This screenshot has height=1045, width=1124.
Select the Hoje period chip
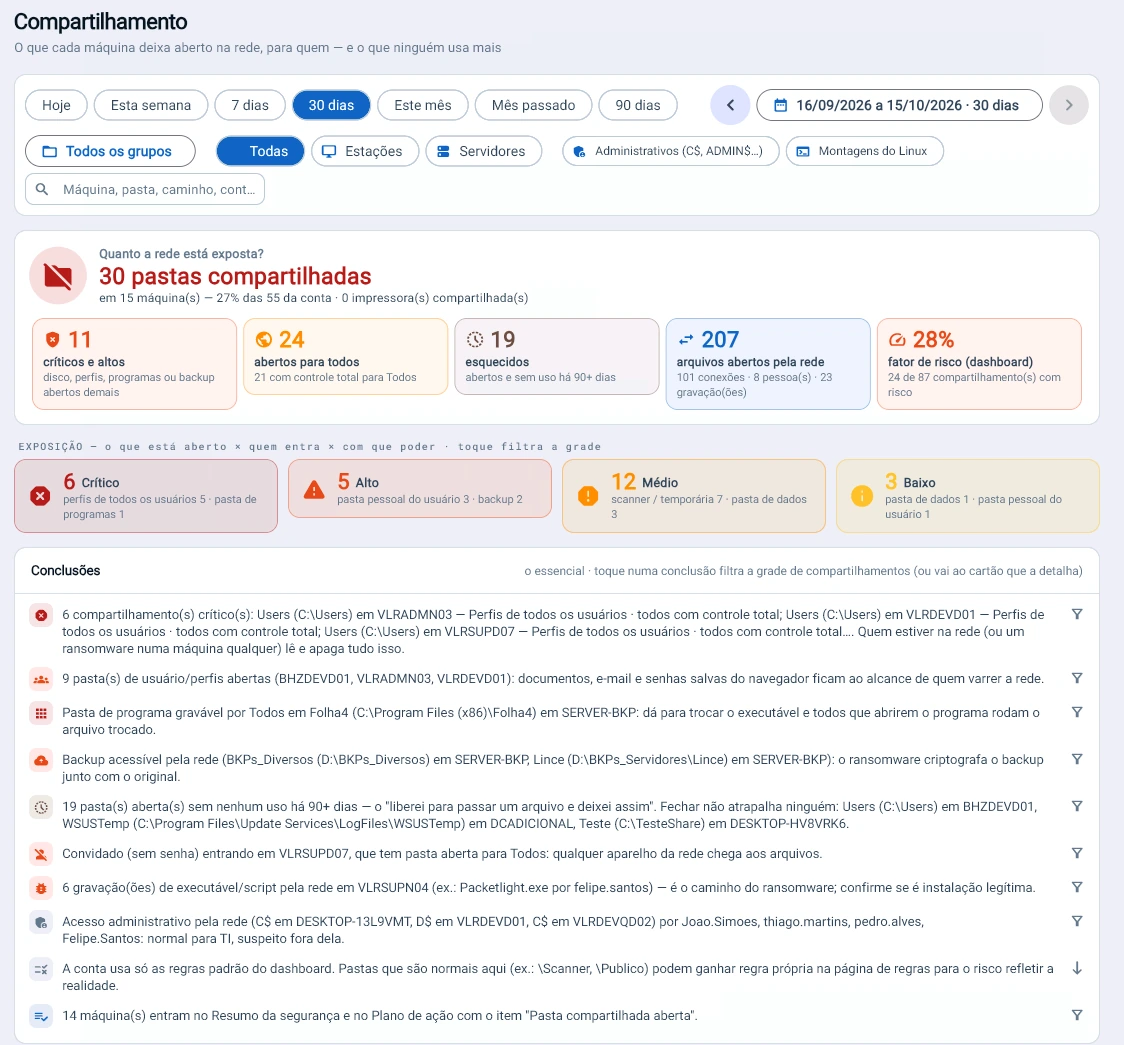[56, 105]
